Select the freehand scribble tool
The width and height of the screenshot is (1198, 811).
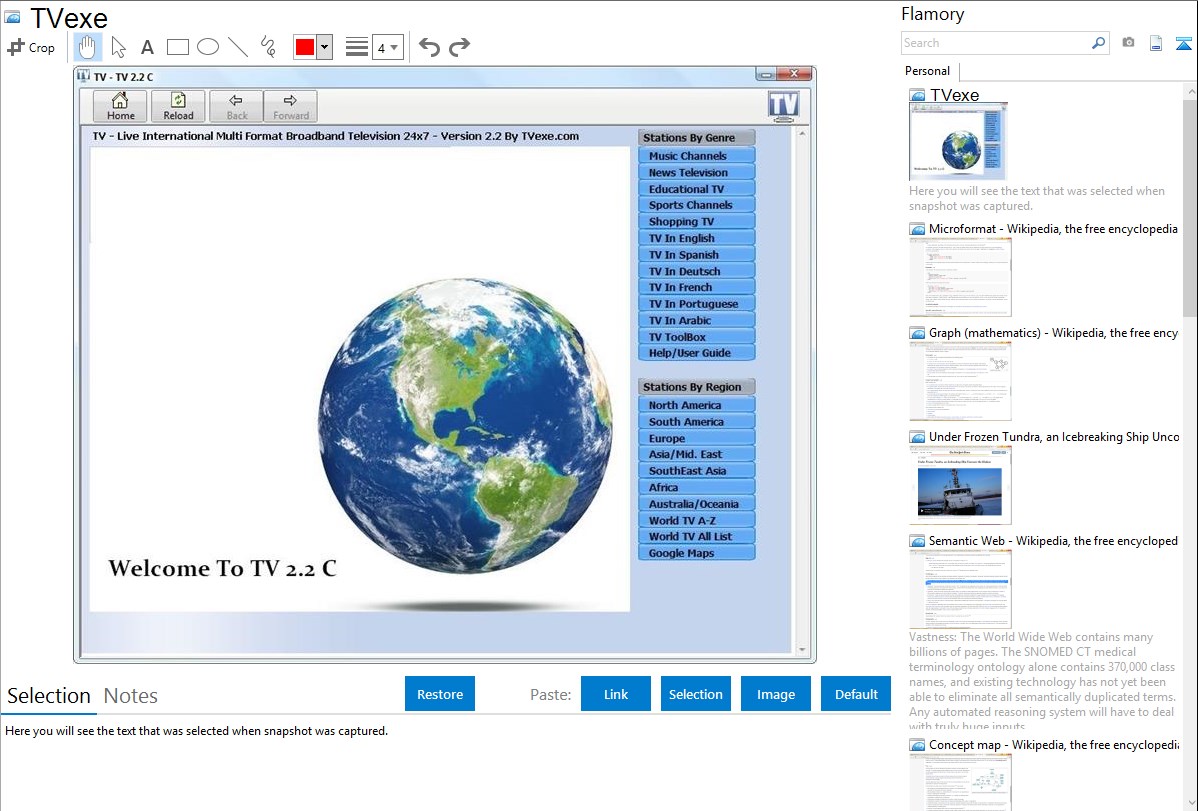268,47
